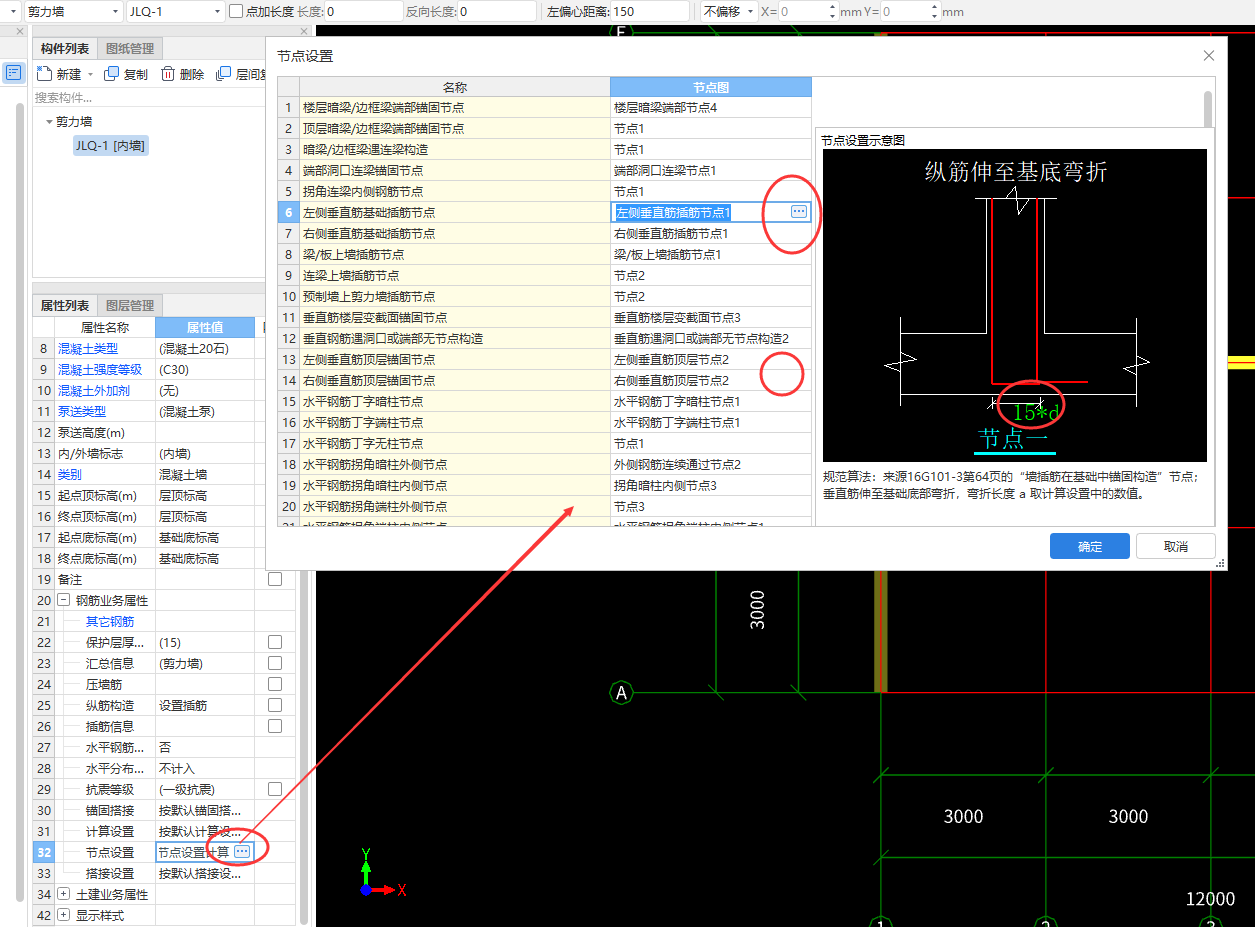Viewport: 1255px width, 927px height.
Task: Click cell 左侧垂直筋顶层节点2
Action: pos(711,359)
